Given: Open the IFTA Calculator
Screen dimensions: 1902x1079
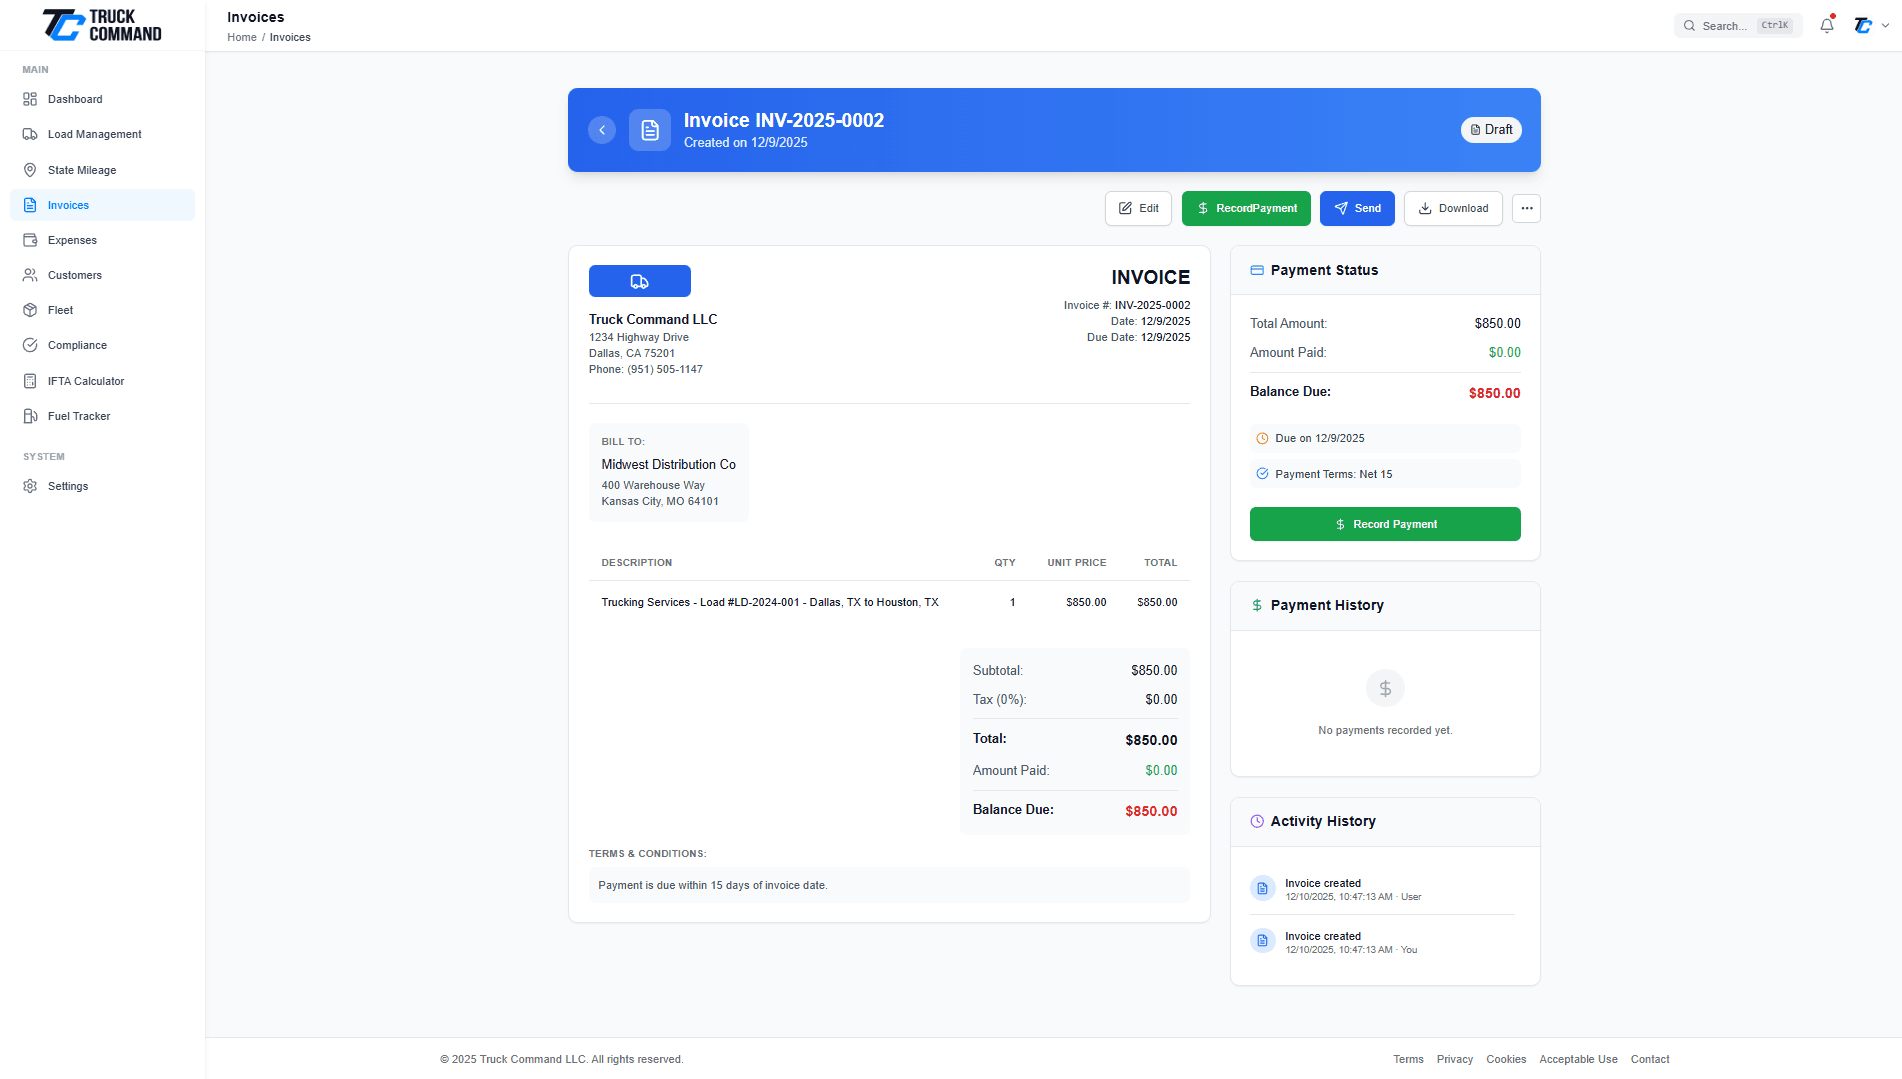Looking at the screenshot, I should coord(86,381).
